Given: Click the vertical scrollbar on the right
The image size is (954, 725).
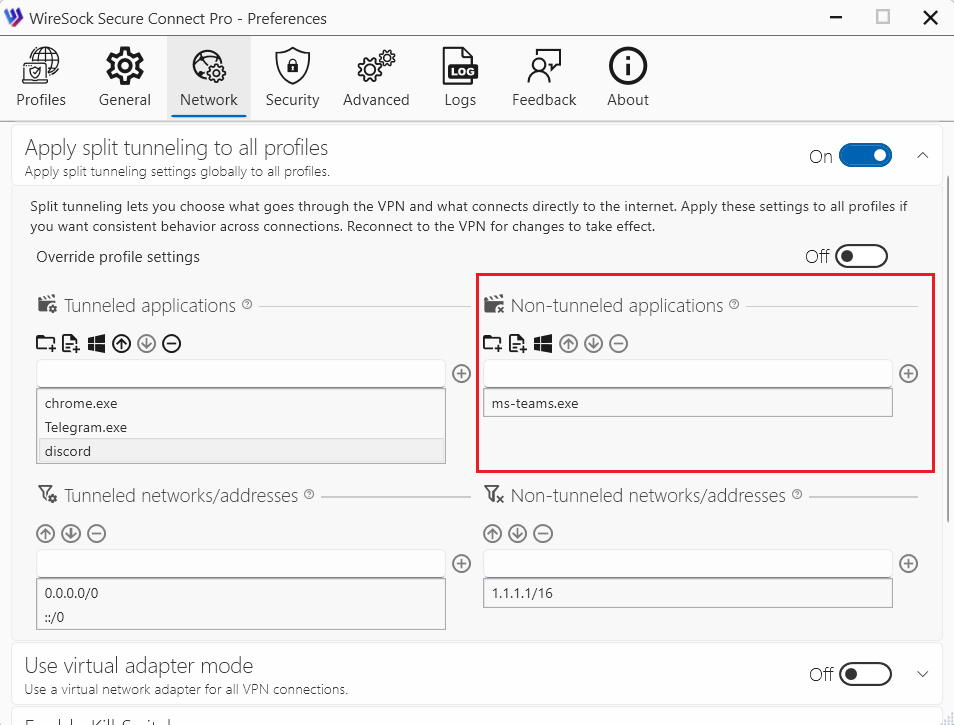Looking at the screenshot, I should click(948, 350).
